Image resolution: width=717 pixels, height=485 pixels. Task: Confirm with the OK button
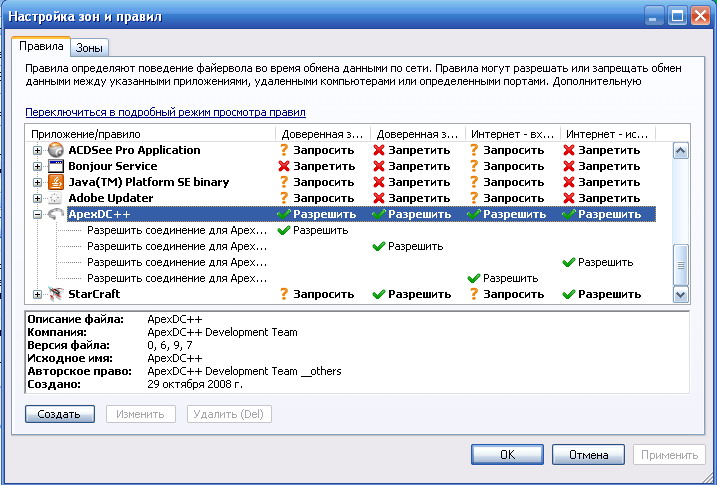508,454
